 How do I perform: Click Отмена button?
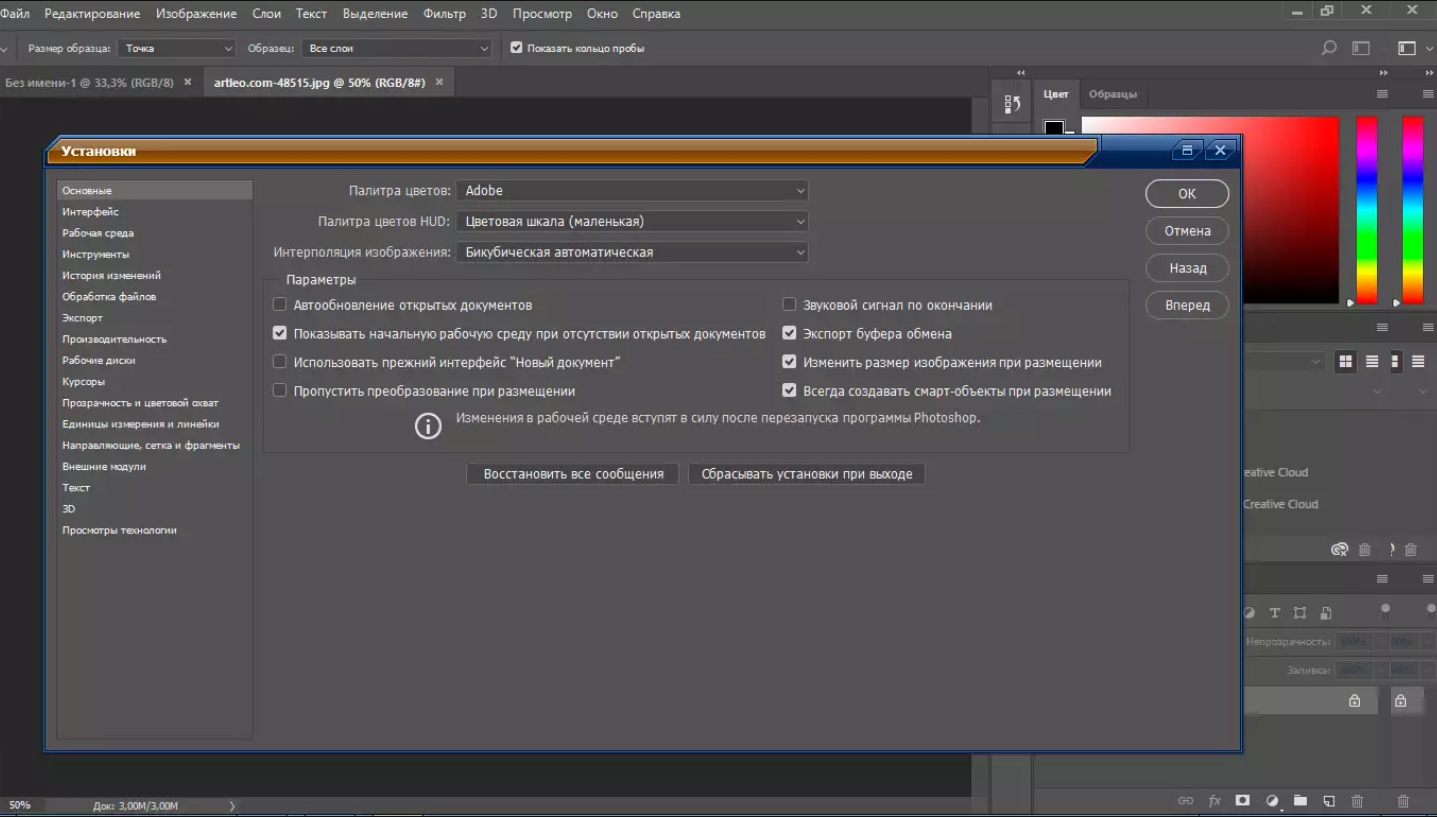(1187, 231)
